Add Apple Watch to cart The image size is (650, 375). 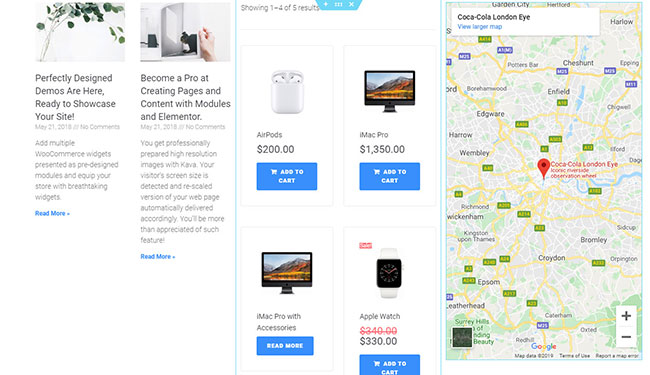pos(390,365)
